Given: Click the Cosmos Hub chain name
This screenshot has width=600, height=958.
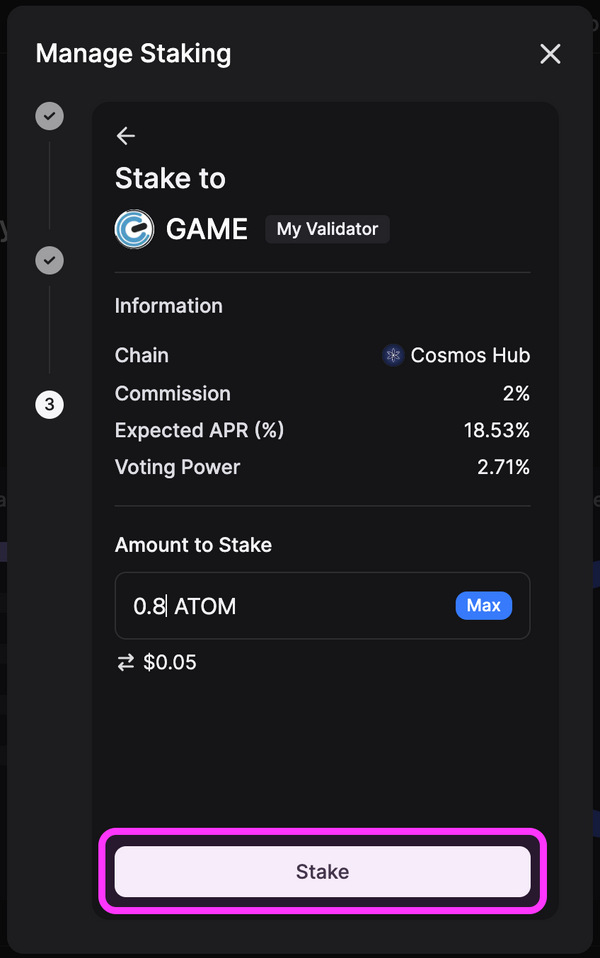Looking at the screenshot, I should [470, 355].
